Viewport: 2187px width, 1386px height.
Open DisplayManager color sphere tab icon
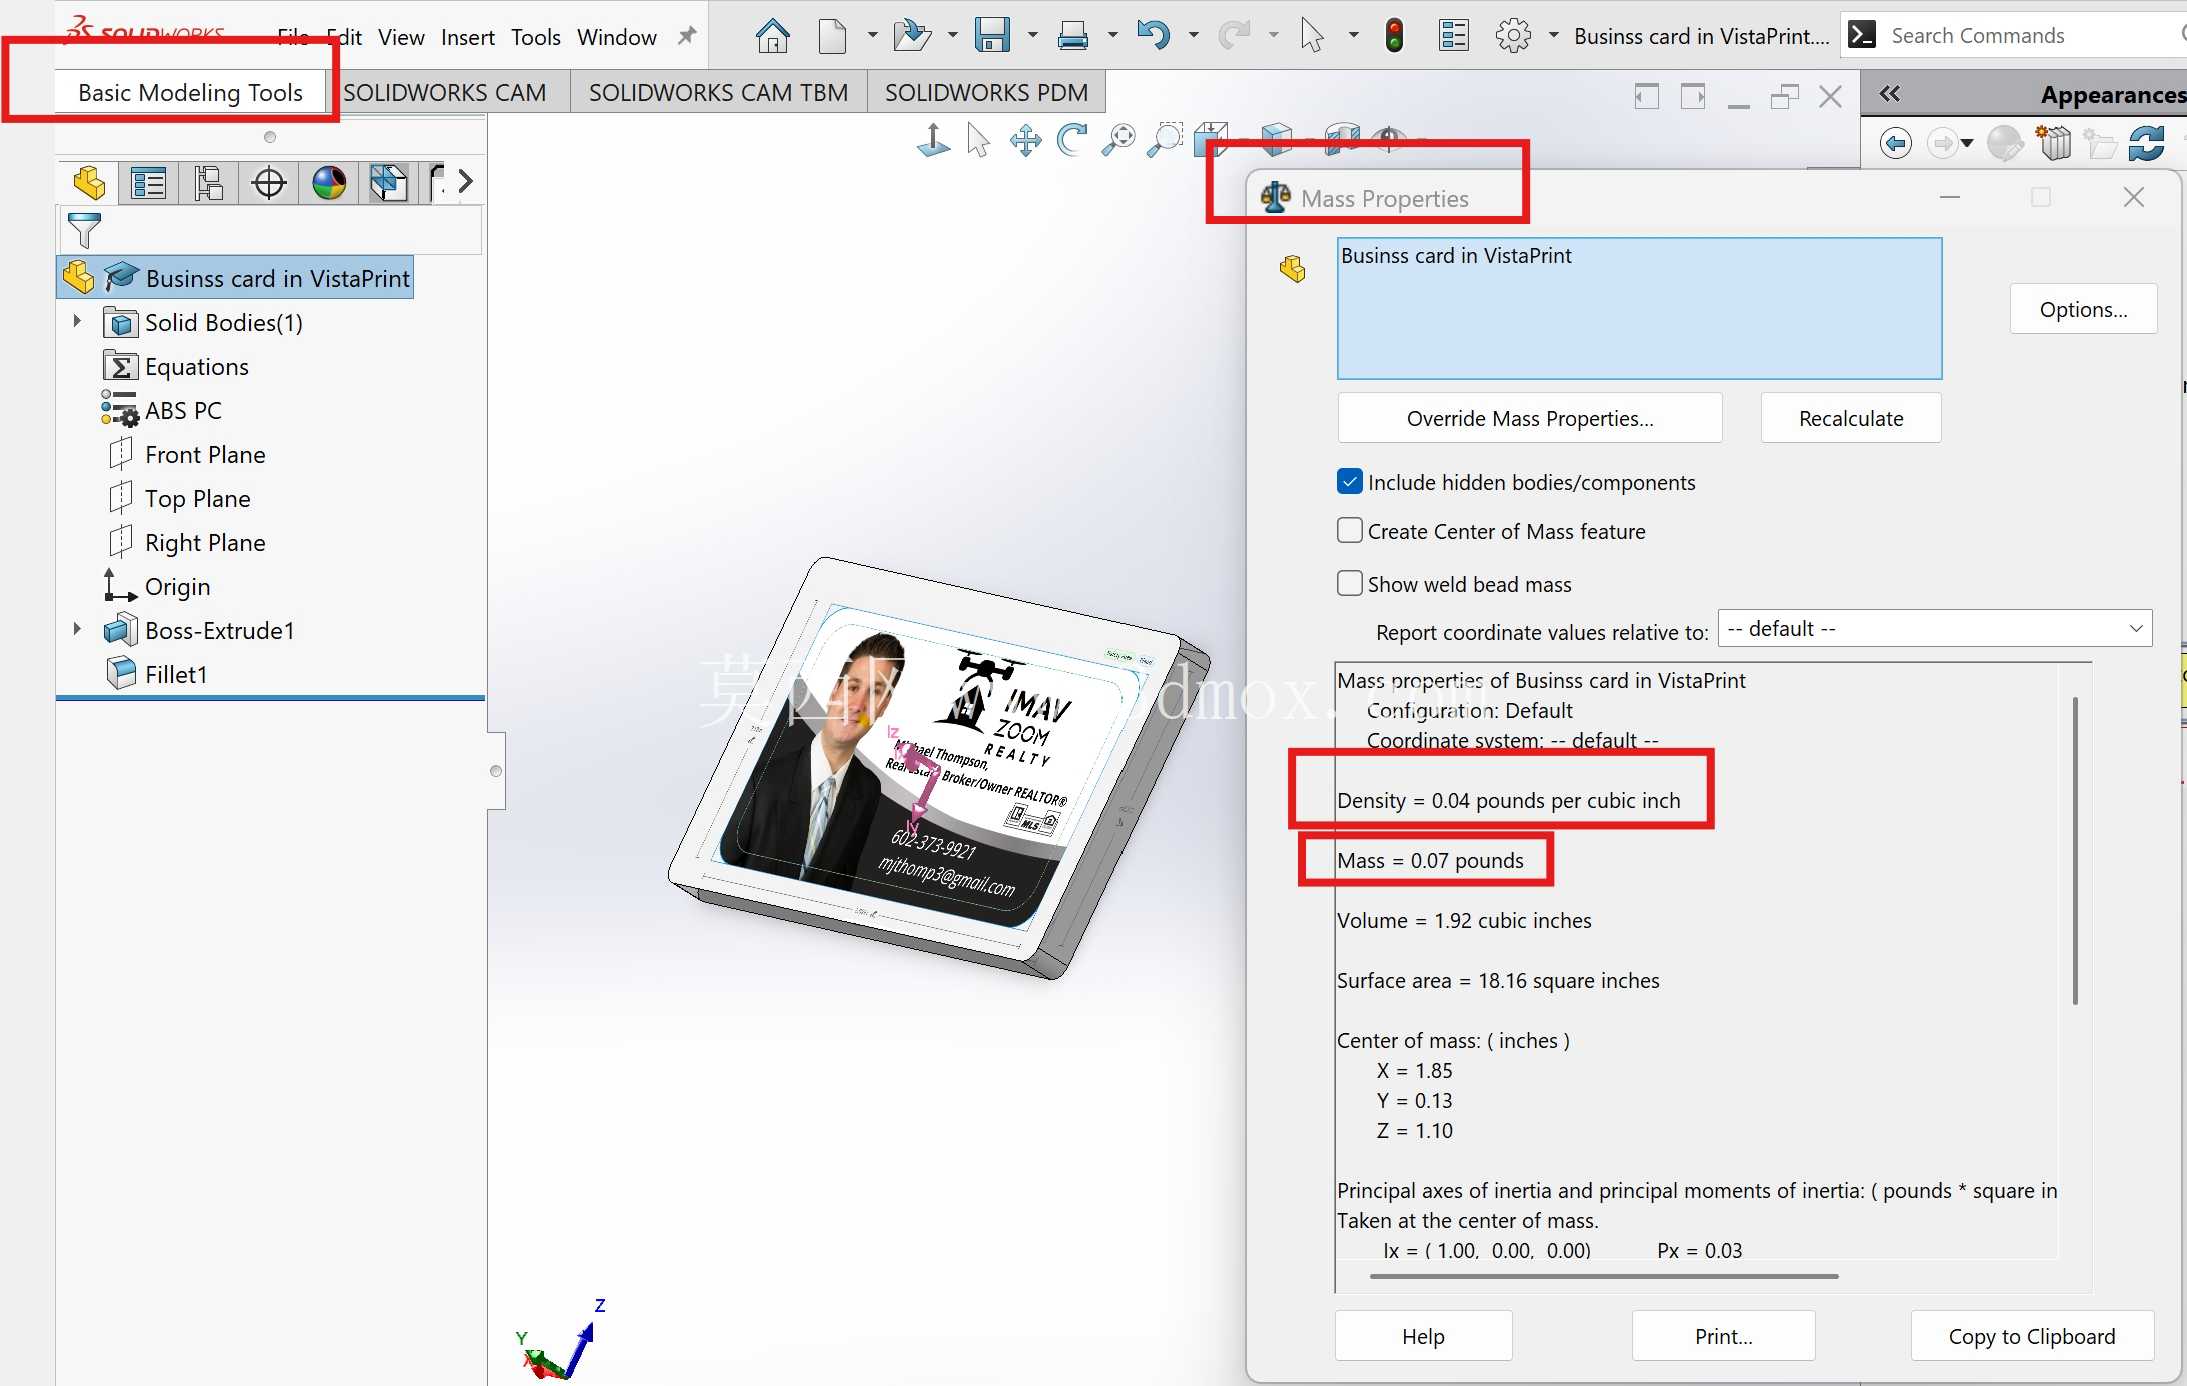(329, 183)
